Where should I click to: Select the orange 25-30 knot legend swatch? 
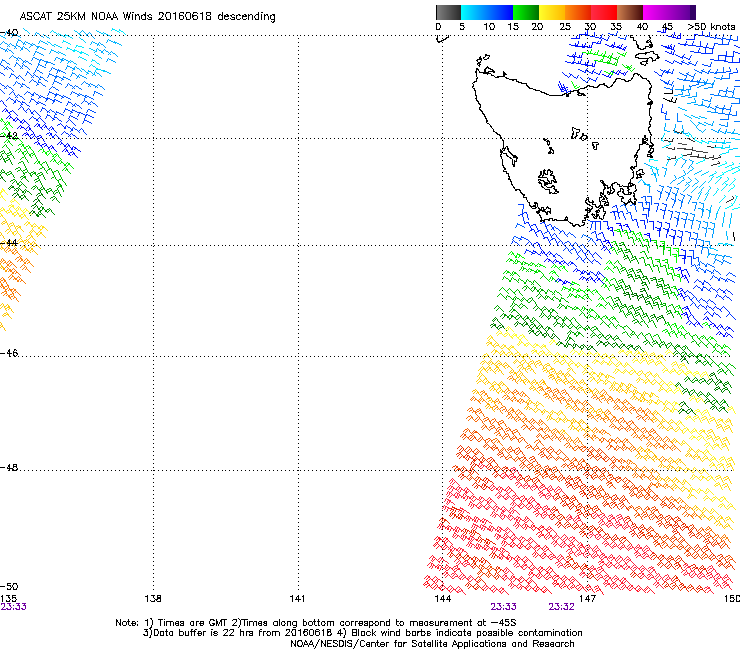coord(578,12)
